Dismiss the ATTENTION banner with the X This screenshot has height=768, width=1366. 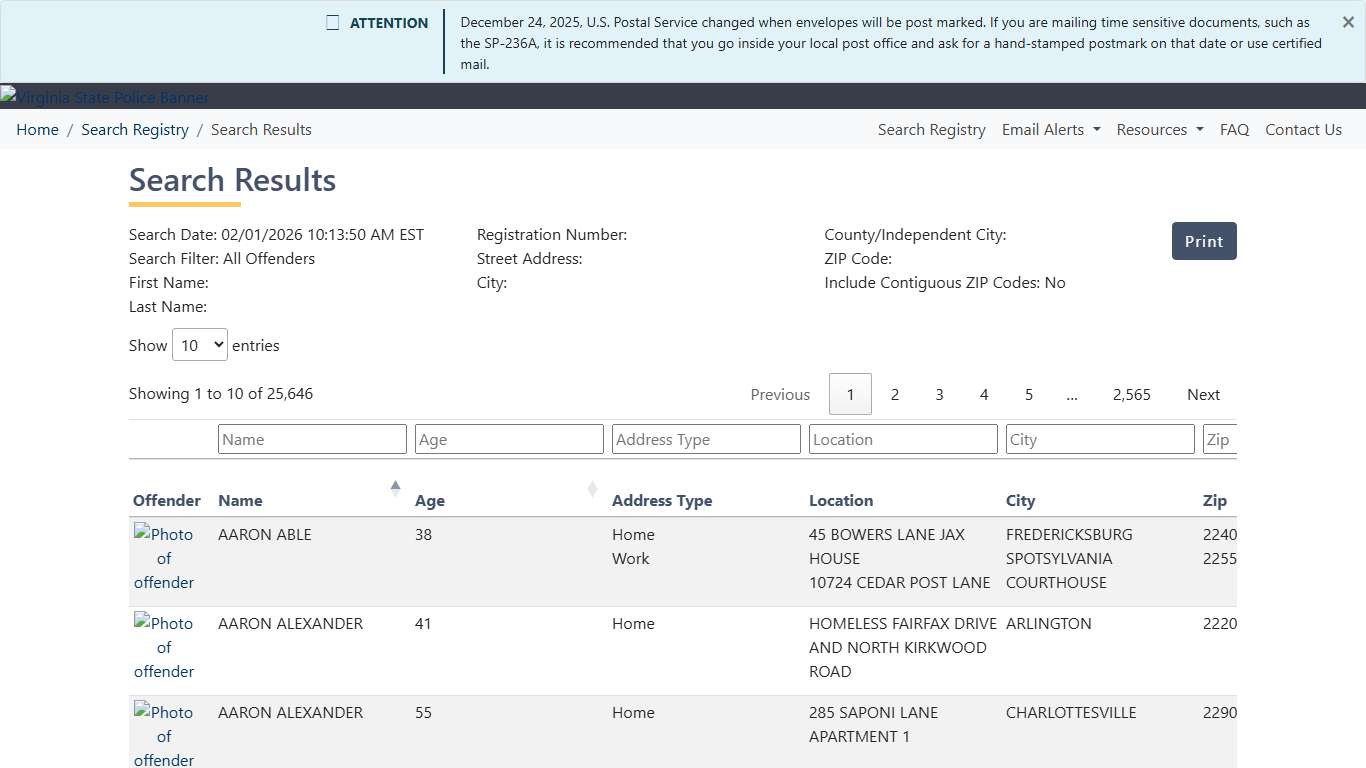[x=1347, y=22]
